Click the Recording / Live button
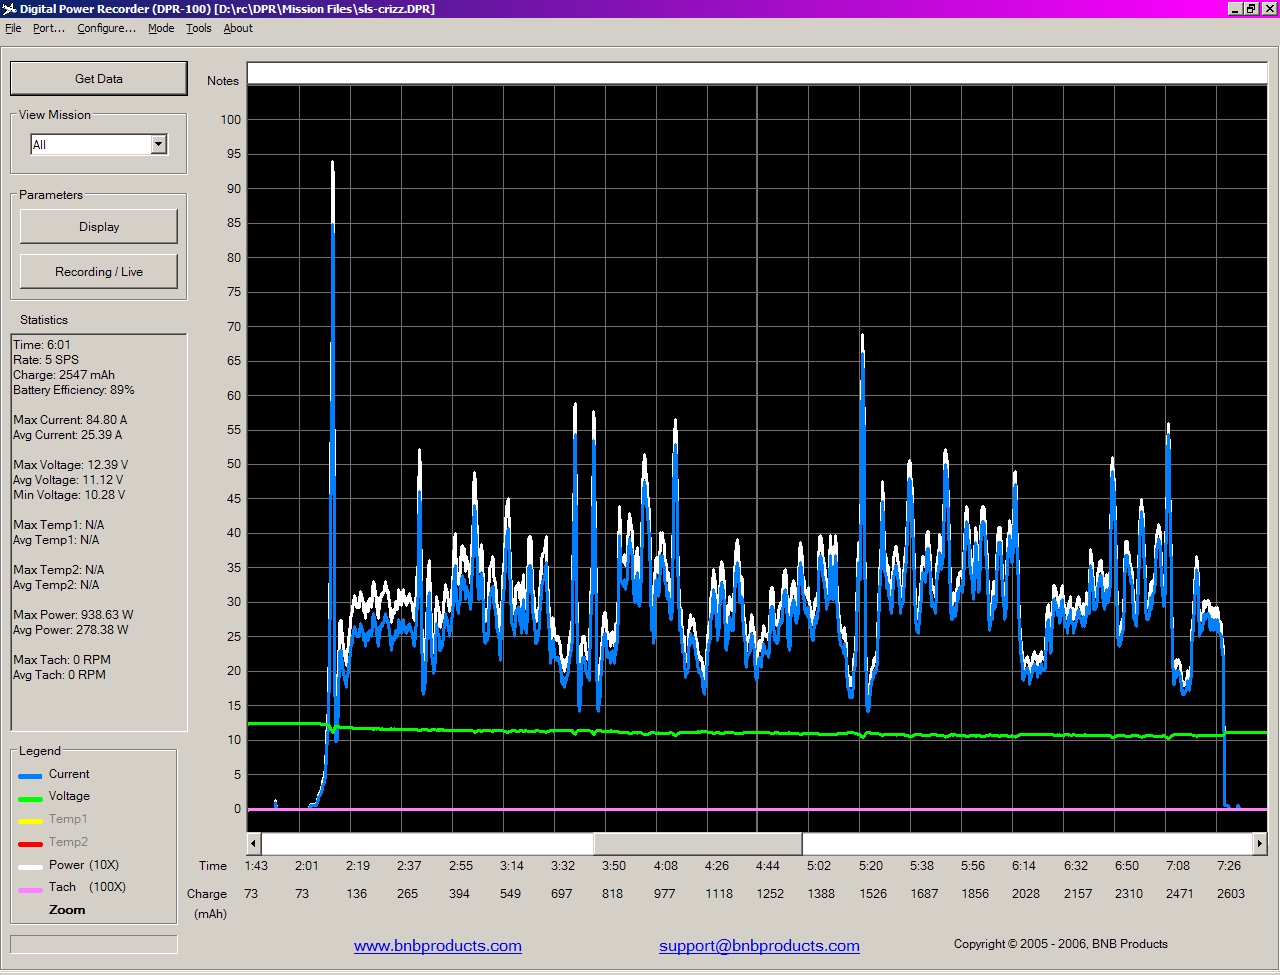 tap(98, 272)
